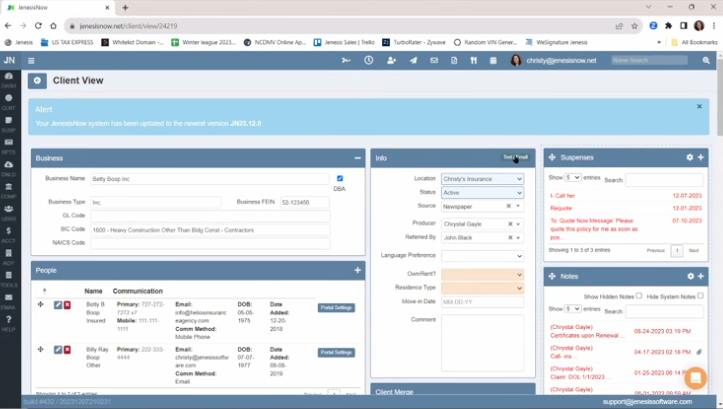This screenshot has height=409, width=723.
Task: Click Portal Settings for Betty B Boop
Action: tap(336, 307)
